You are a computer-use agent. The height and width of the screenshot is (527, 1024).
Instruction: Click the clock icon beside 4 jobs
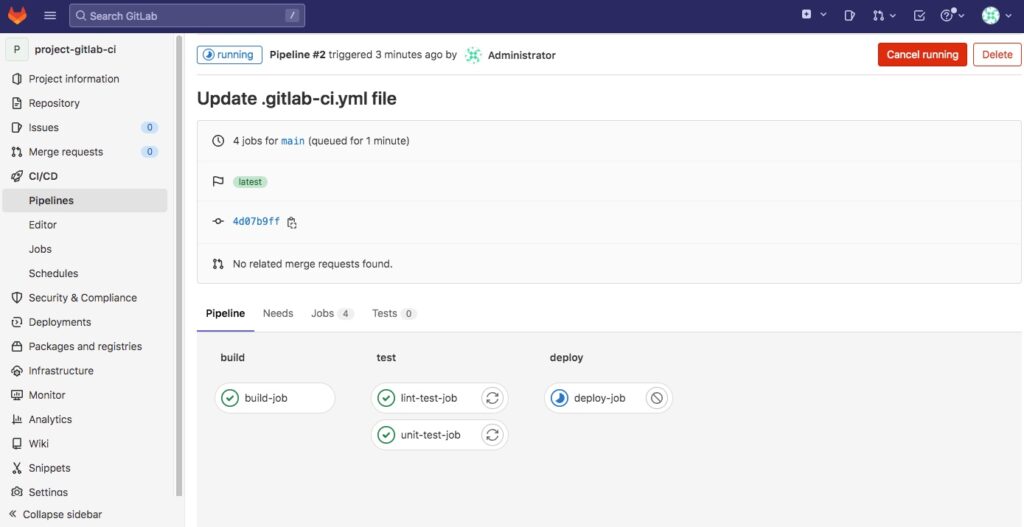[x=218, y=140]
